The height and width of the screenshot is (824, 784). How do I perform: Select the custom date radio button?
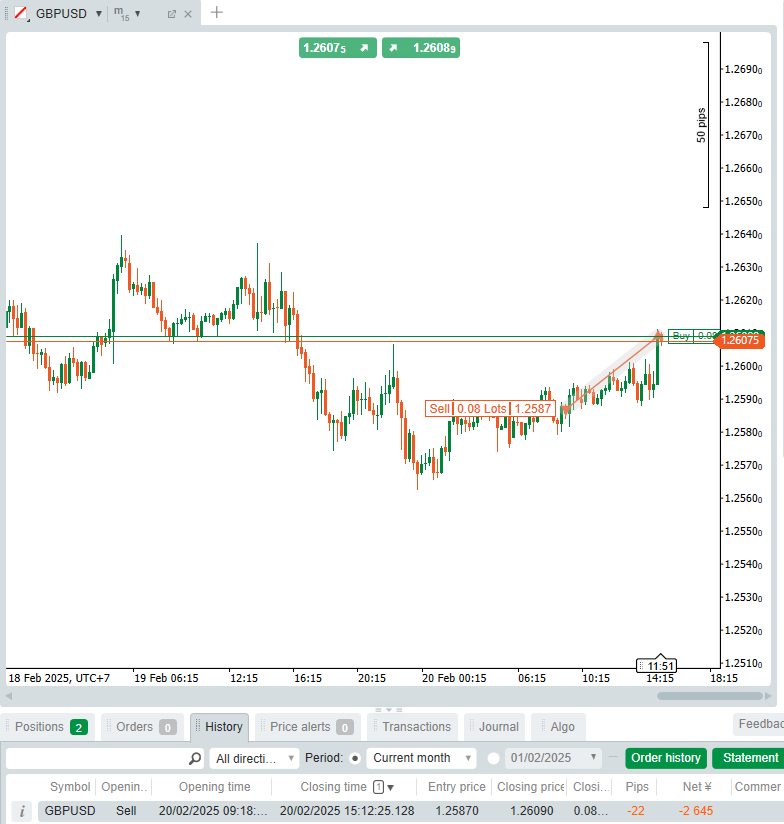point(493,758)
